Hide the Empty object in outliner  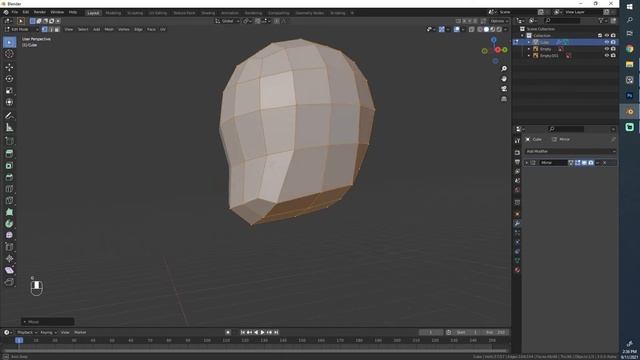tap(607, 49)
